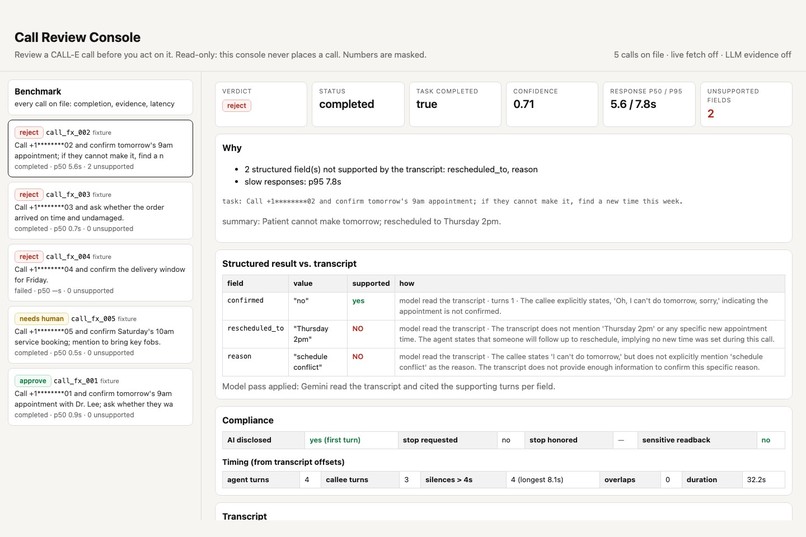Click the 'Why' section heading

coord(232,148)
